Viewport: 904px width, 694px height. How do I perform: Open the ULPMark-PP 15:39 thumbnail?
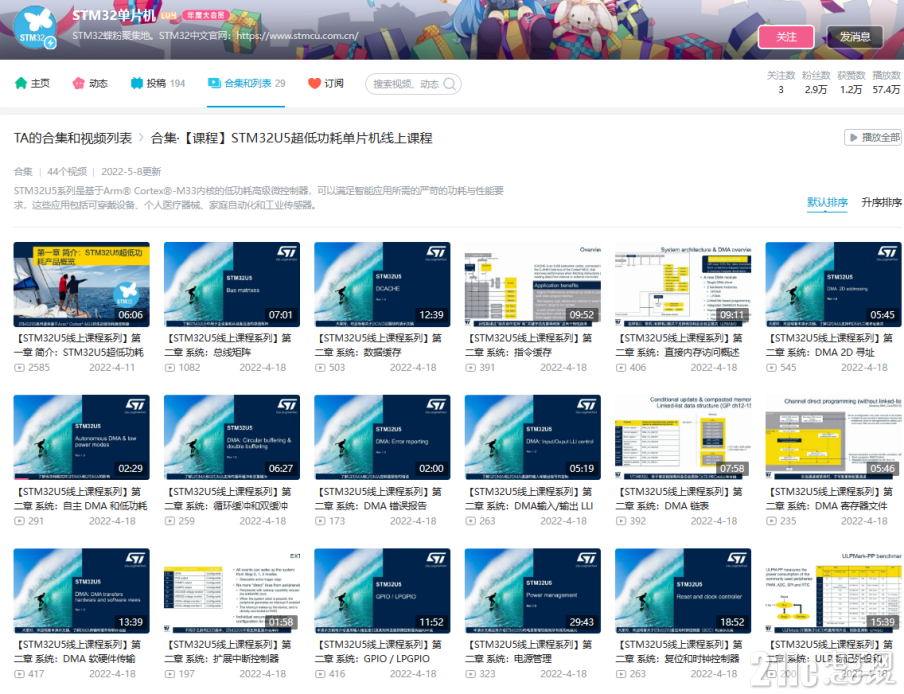834,591
